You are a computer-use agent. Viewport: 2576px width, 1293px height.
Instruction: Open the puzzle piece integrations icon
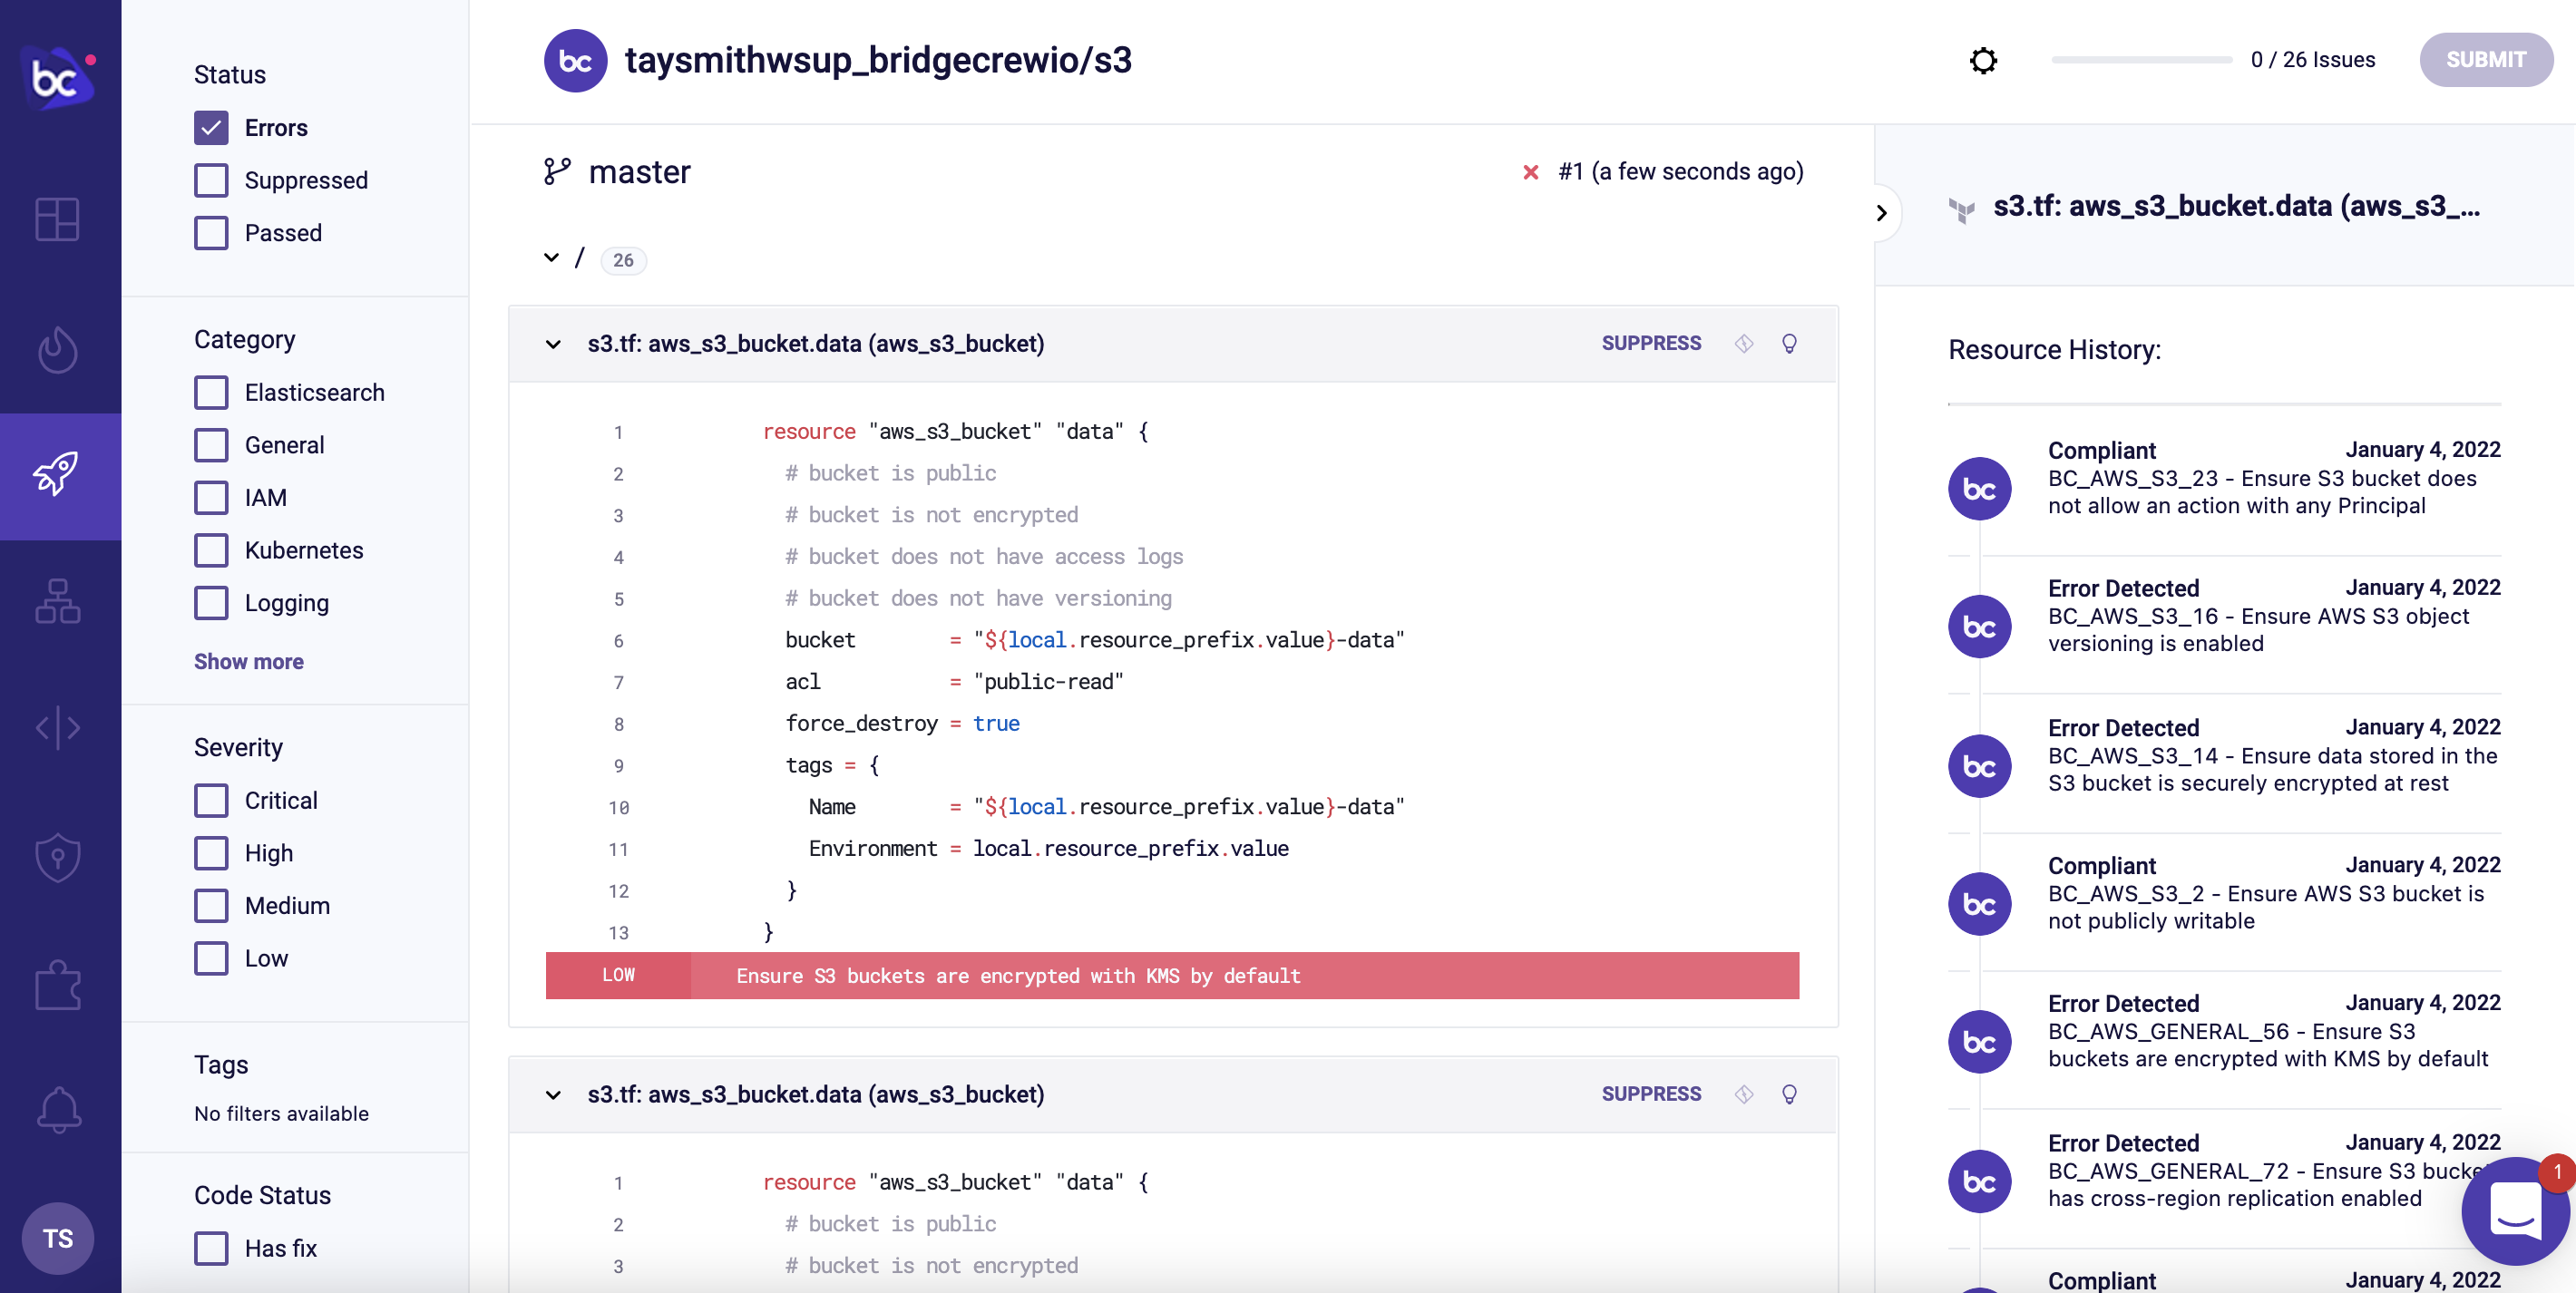(x=58, y=984)
